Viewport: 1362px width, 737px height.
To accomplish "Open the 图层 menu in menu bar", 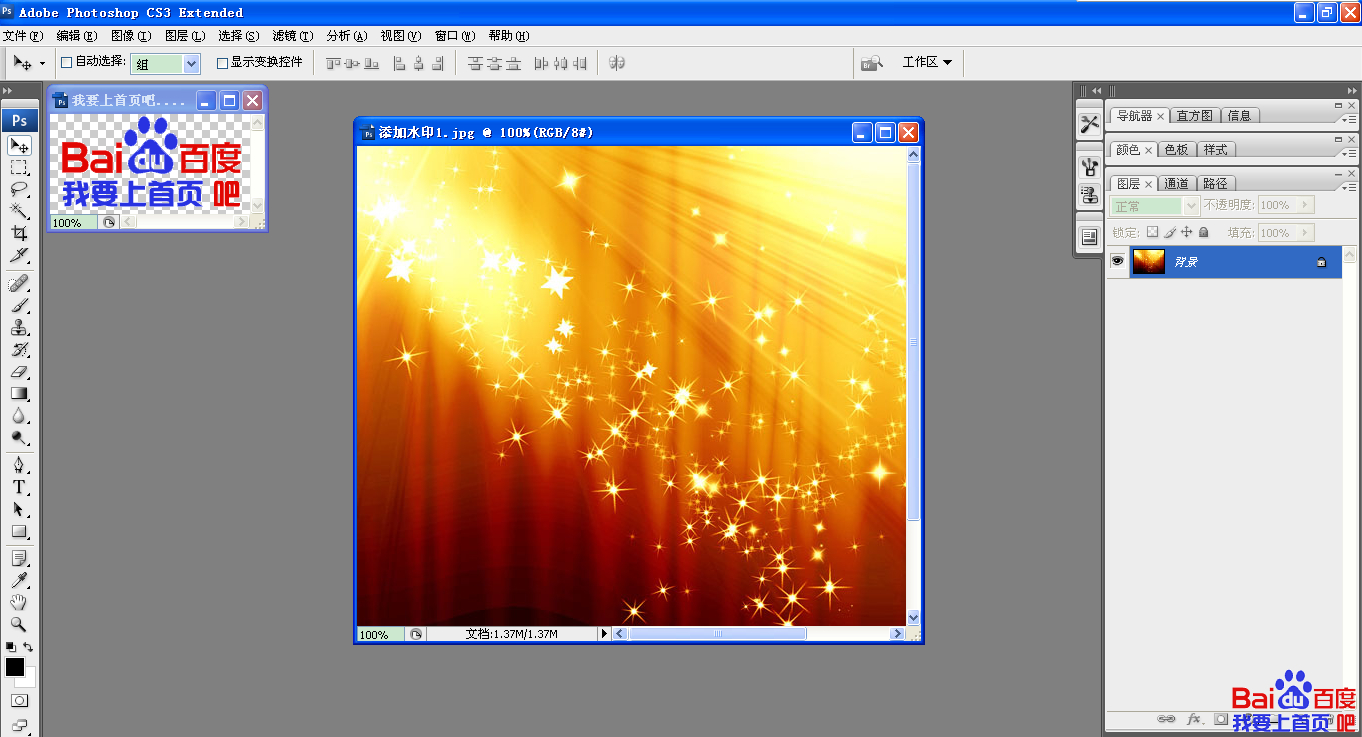I will click(x=185, y=36).
